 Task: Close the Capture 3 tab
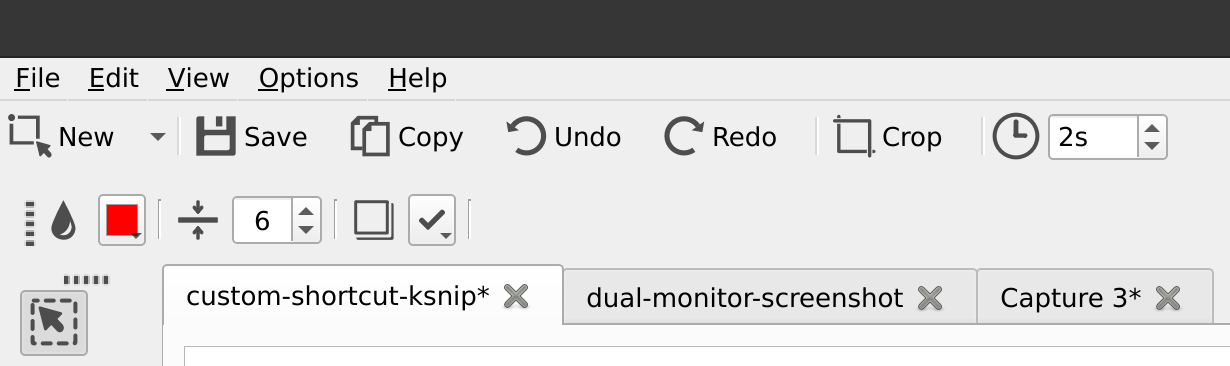[x=1168, y=298]
